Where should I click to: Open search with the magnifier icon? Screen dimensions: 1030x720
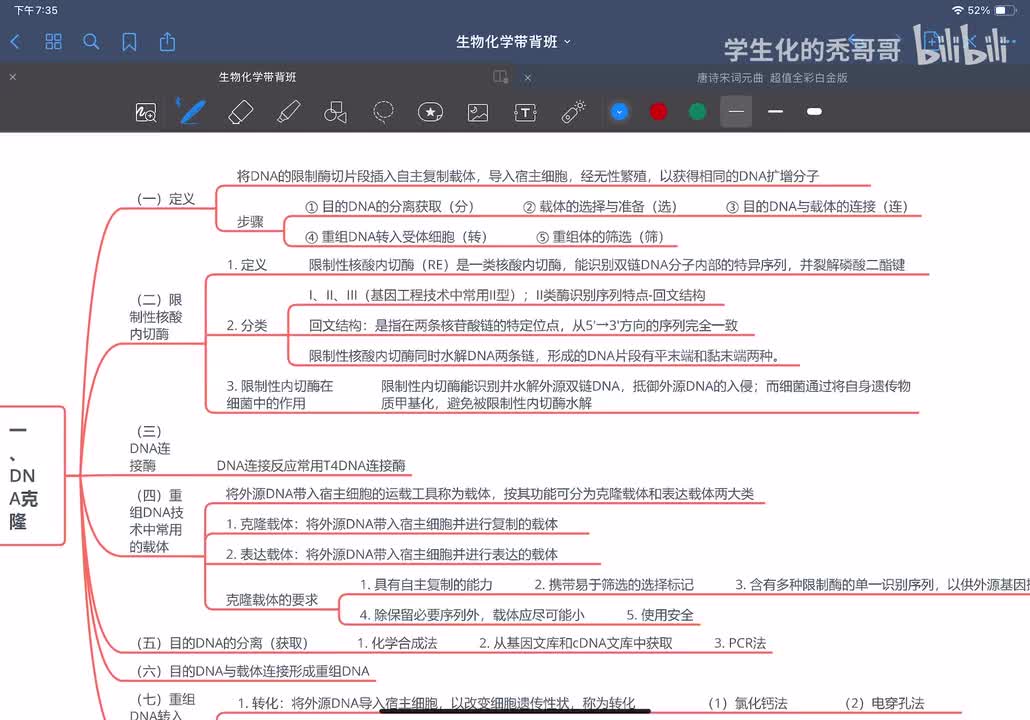coord(91,42)
